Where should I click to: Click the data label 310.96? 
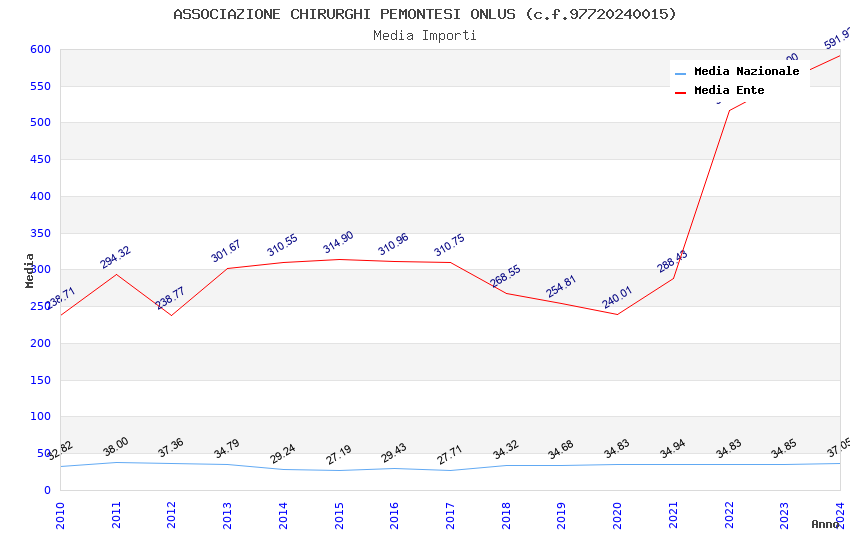tap(394, 244)
